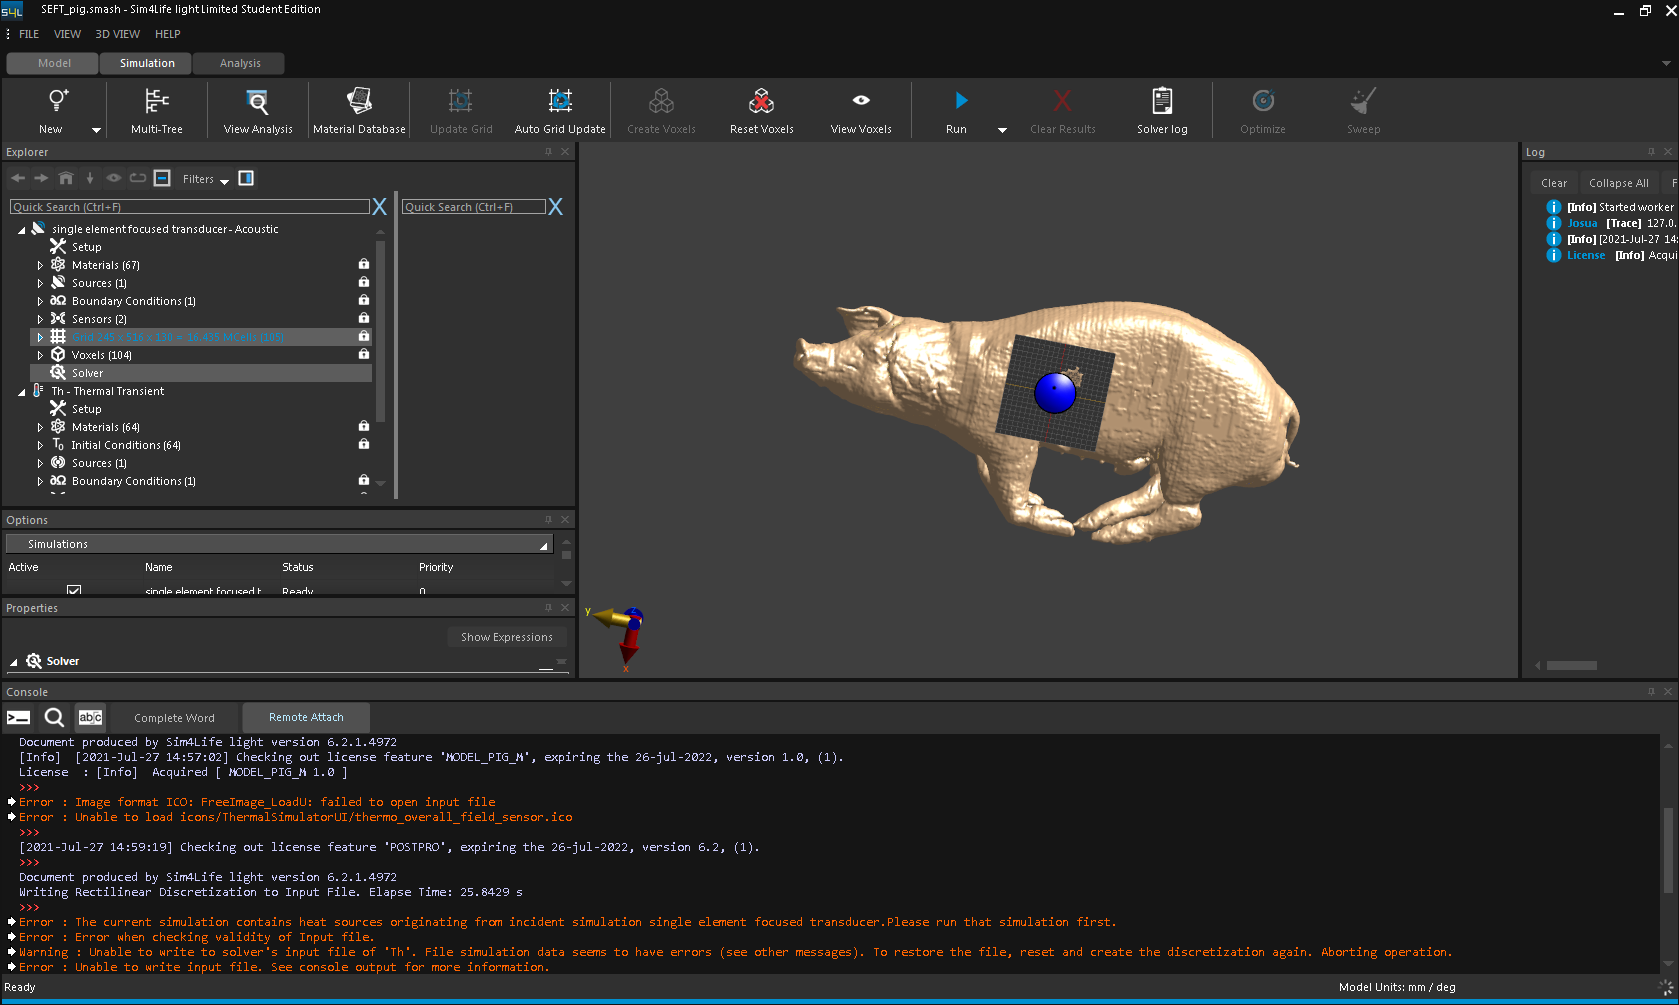The image size is (1679, 1005).
Task: Expand the Materials (67) tree node
Action: (x=40, y=265)
